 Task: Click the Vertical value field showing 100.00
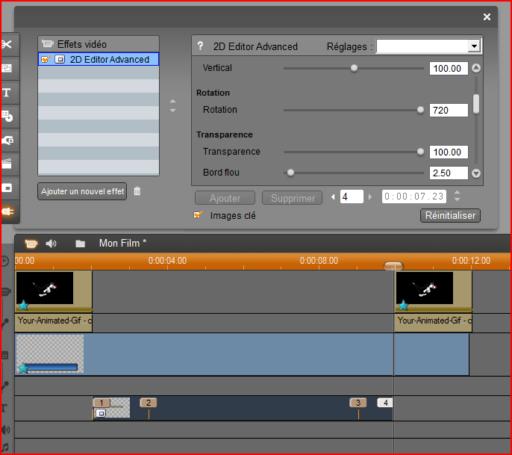pyautogui.click(x=449, y=68)
